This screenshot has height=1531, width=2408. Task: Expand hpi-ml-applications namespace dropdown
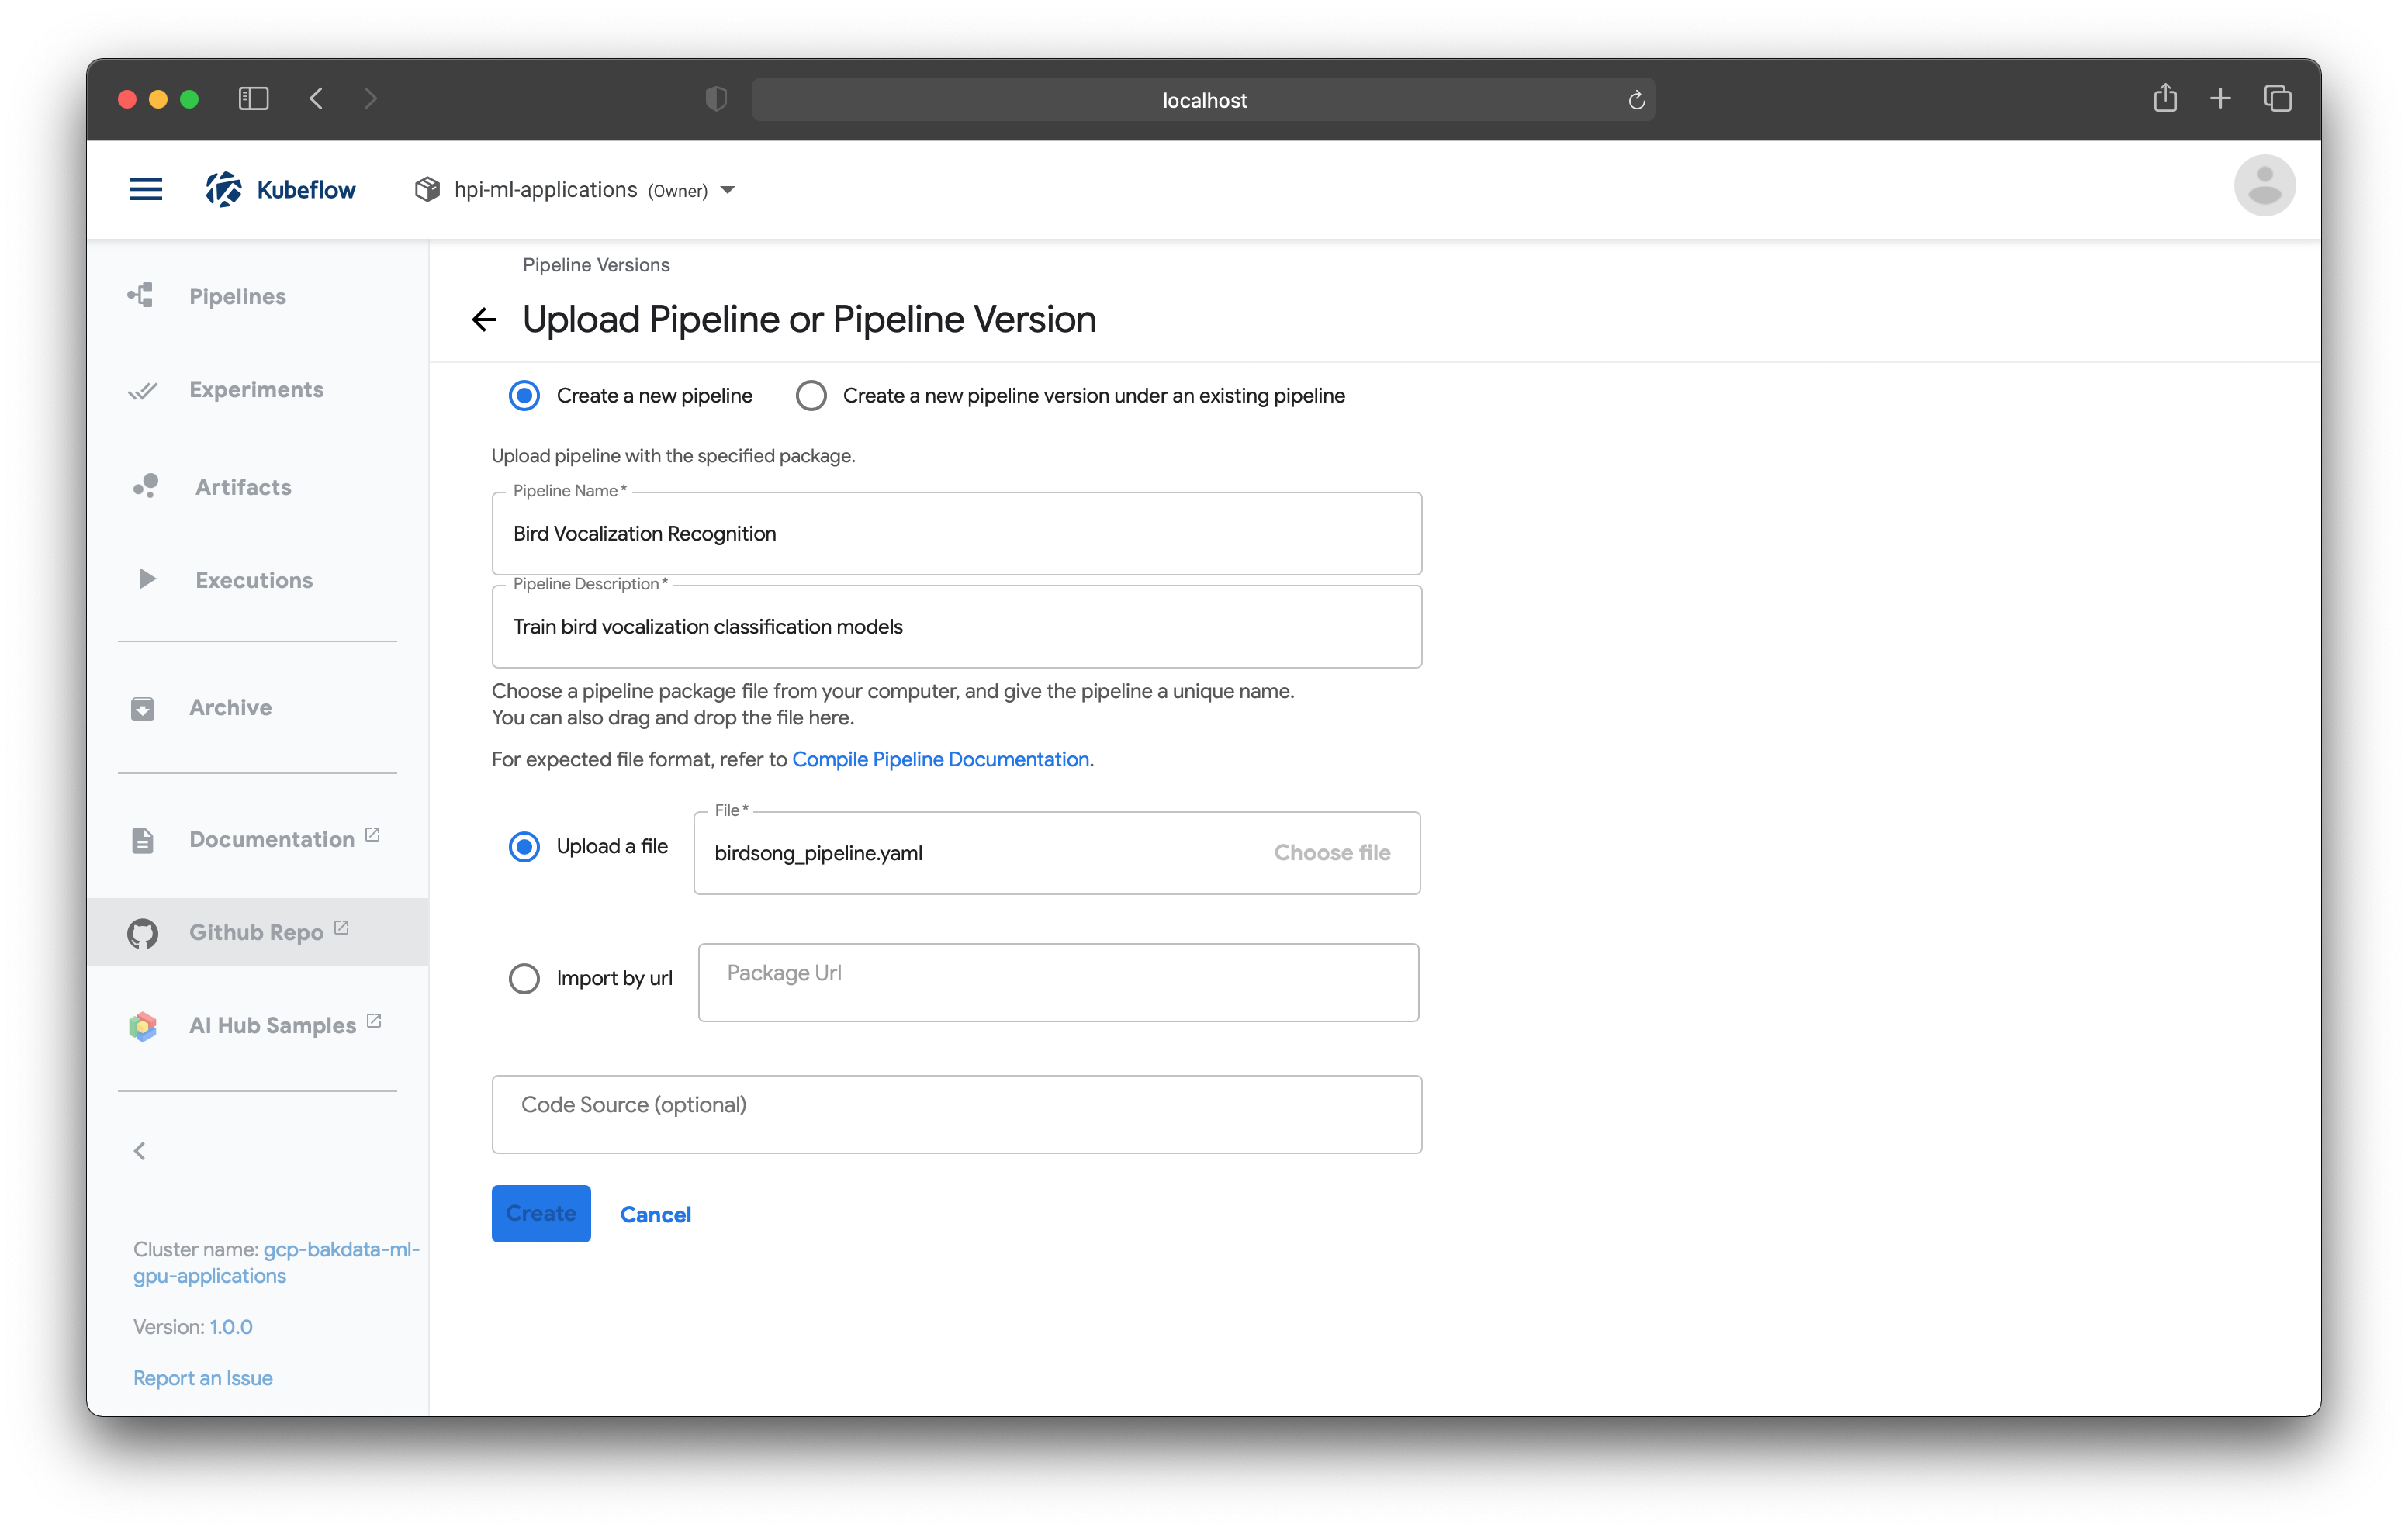click(727, 190)
